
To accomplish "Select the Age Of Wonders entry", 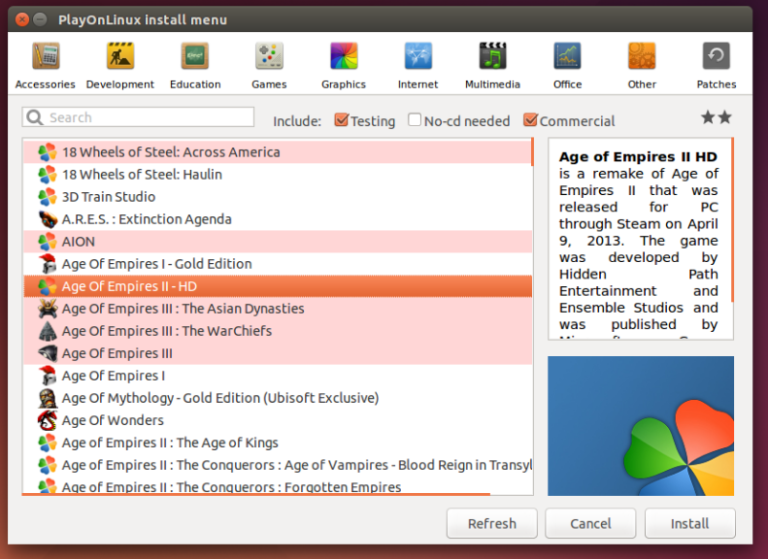I will pyautogui.click(x=277, y=420).
